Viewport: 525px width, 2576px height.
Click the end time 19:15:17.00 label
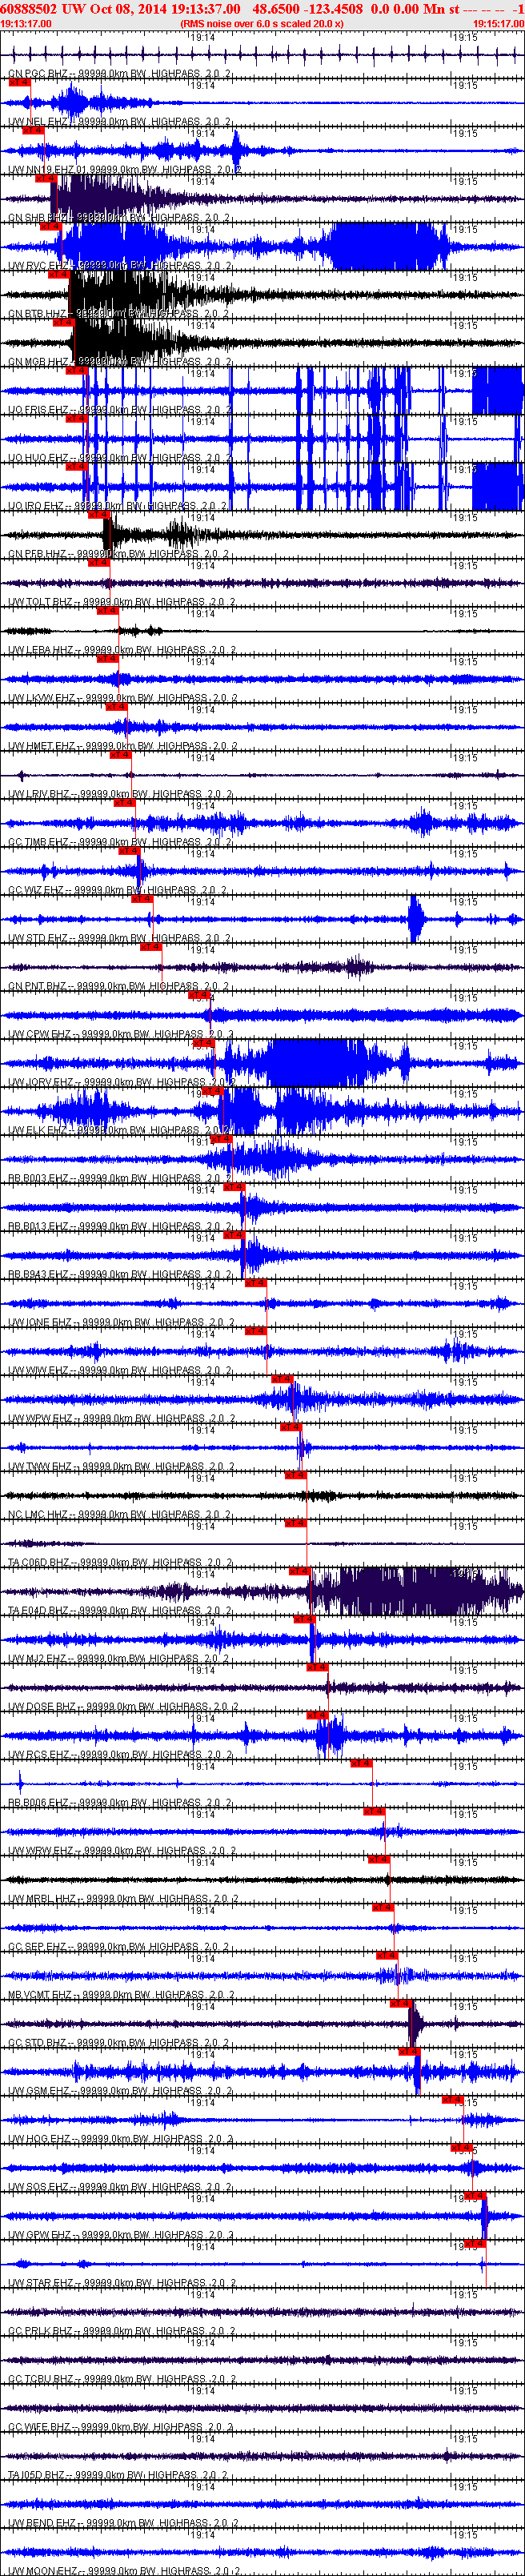(x=498, y=23)
